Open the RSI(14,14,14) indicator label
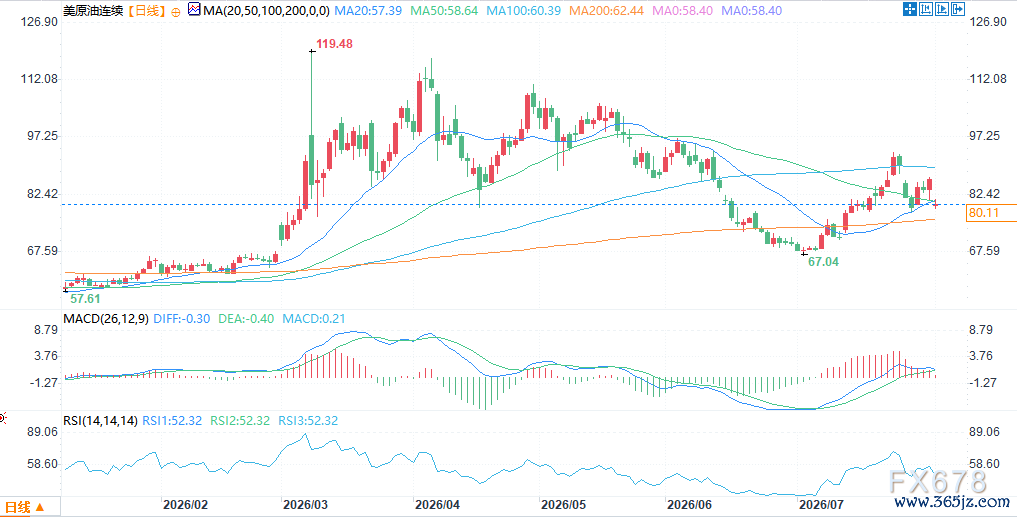 pos(101,420)
